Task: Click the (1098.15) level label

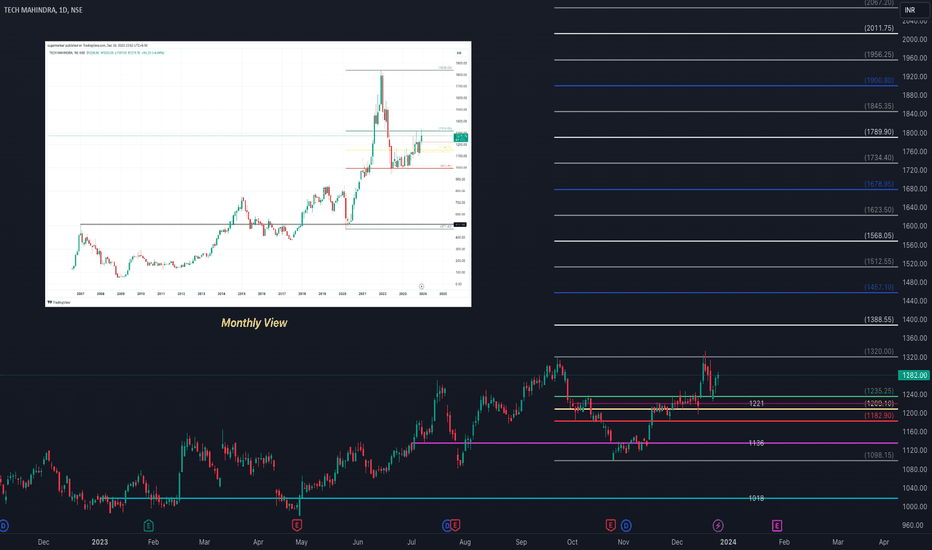Action: click(x=879, y=455)
